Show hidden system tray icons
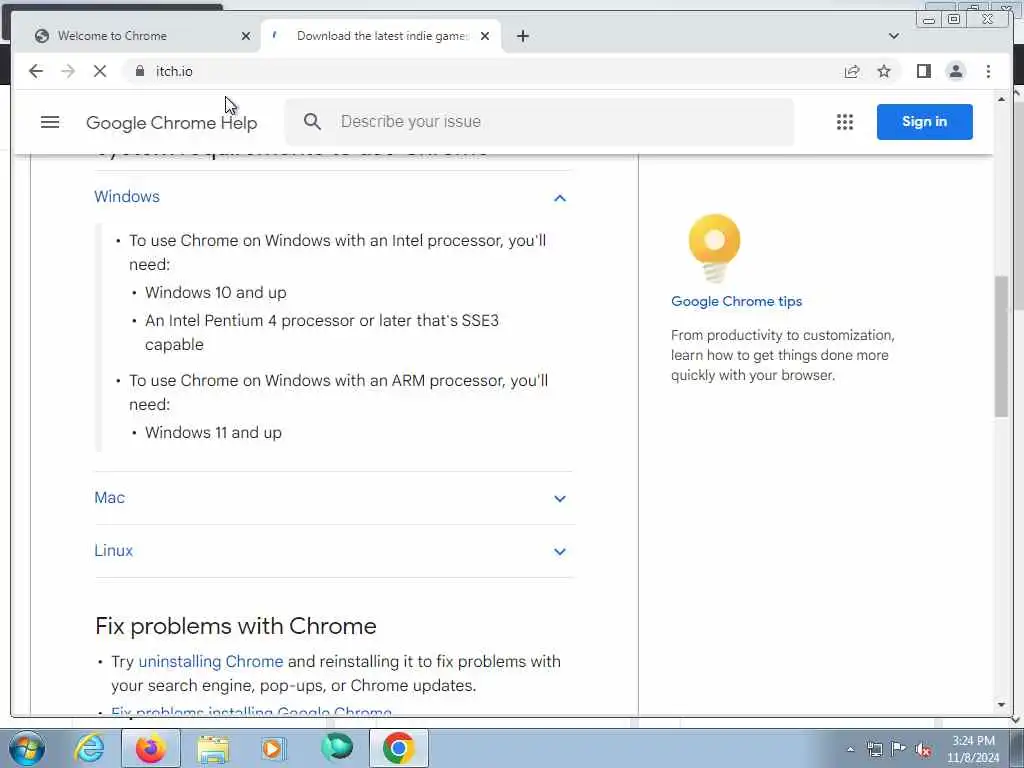 [x=850, y=749]
